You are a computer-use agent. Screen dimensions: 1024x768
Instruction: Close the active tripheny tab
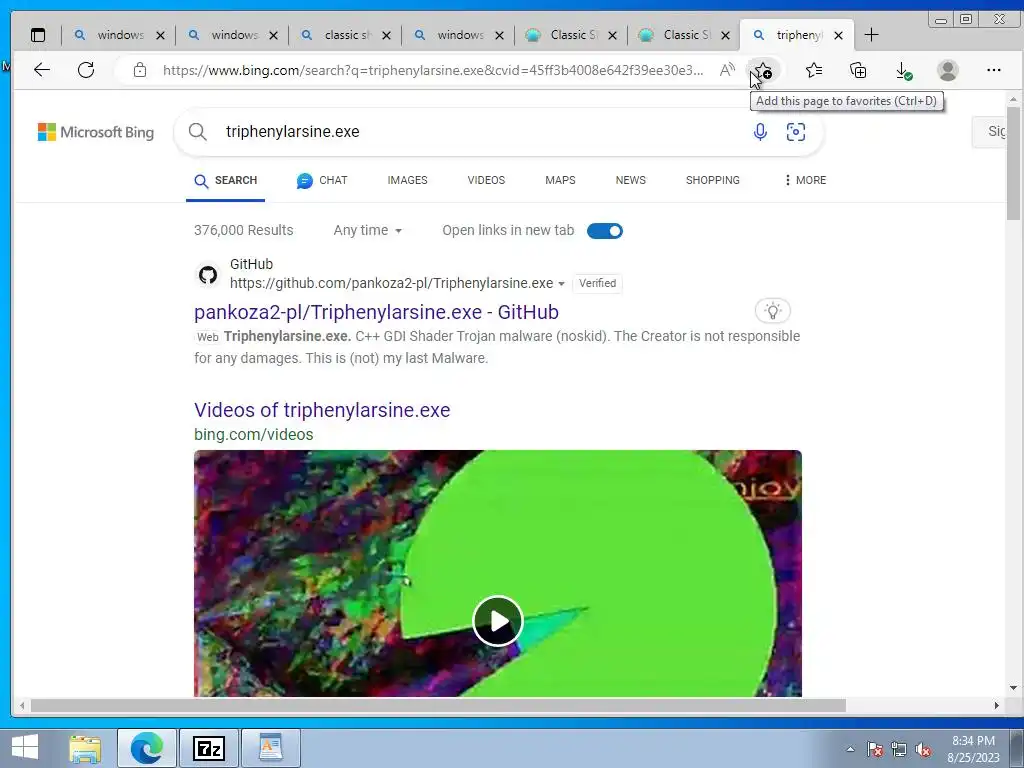pos(839,35)
